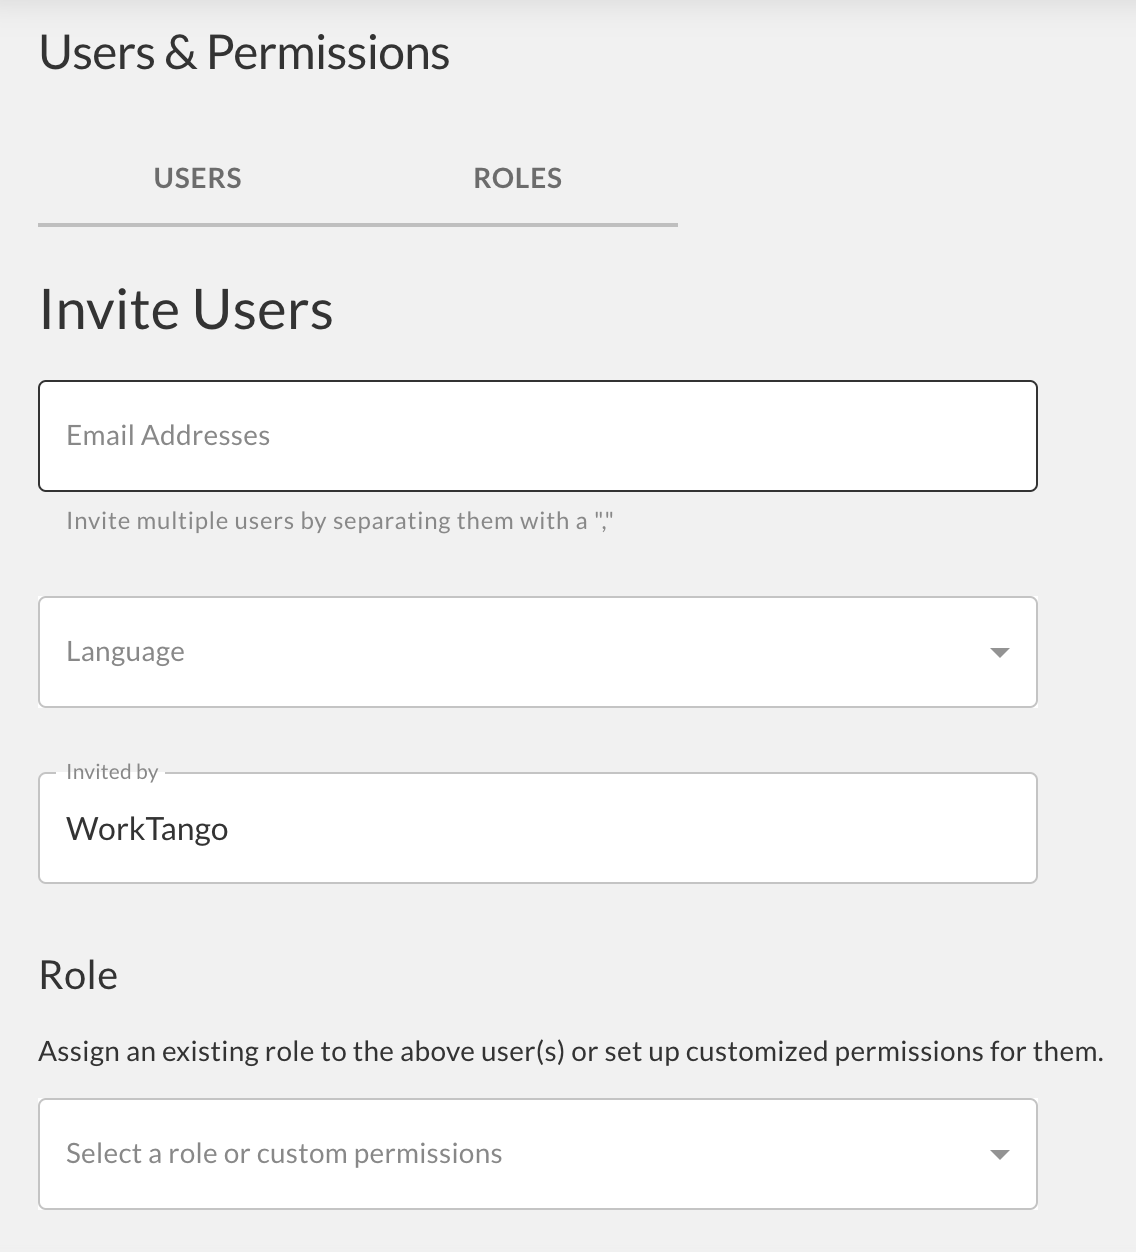Click the multiple users helper text

[x=340, y=520]
